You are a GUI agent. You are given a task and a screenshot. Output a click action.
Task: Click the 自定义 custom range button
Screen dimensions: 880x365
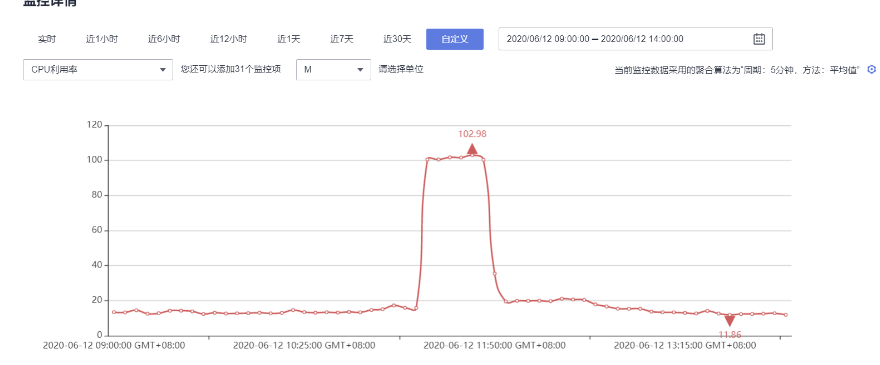click(x=455, y=39)
